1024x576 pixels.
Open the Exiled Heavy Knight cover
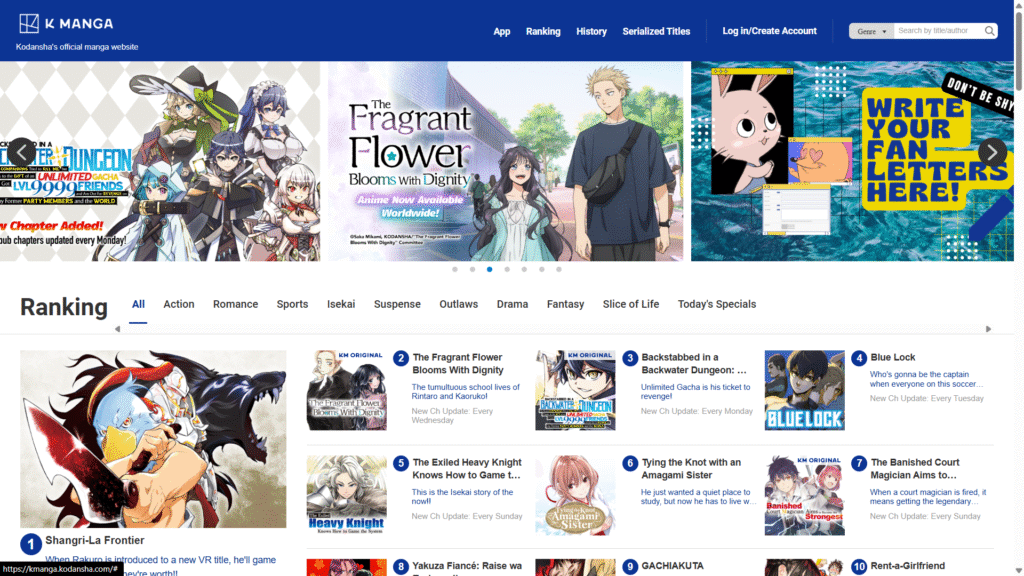(347, 496)
